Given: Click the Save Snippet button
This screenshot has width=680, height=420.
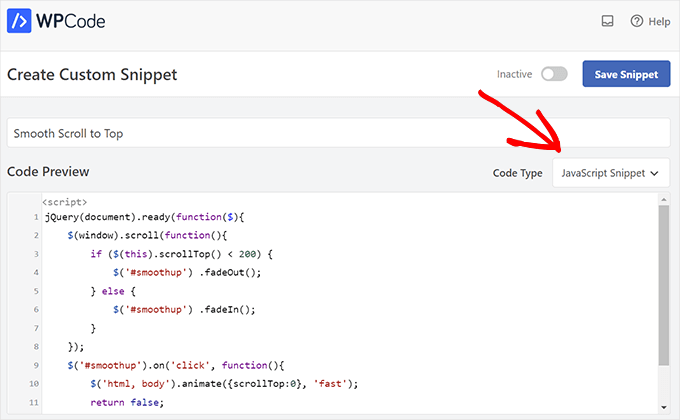Looking at the screenshot, I should [x=626, y=74].
